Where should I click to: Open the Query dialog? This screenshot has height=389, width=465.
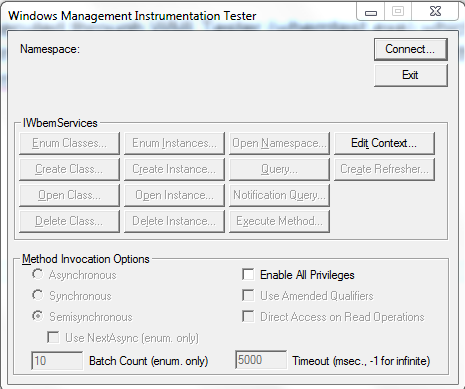pos(279,169)
